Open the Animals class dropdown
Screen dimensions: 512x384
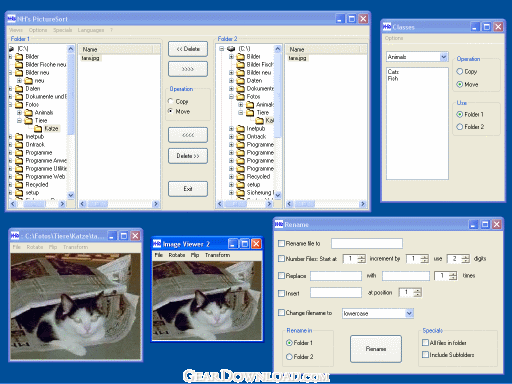444,57
